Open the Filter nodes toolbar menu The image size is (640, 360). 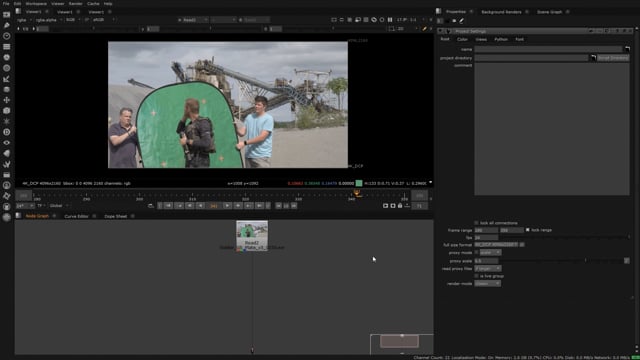pyautogui.click(x=7, y=68)
